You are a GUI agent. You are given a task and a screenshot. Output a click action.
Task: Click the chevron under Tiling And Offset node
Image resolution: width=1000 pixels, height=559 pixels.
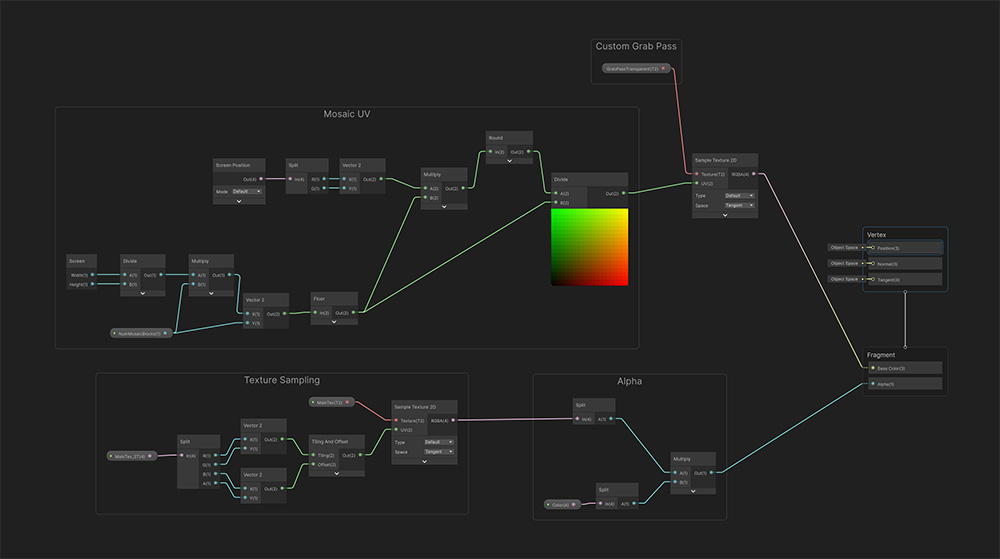tap(337, 474)
